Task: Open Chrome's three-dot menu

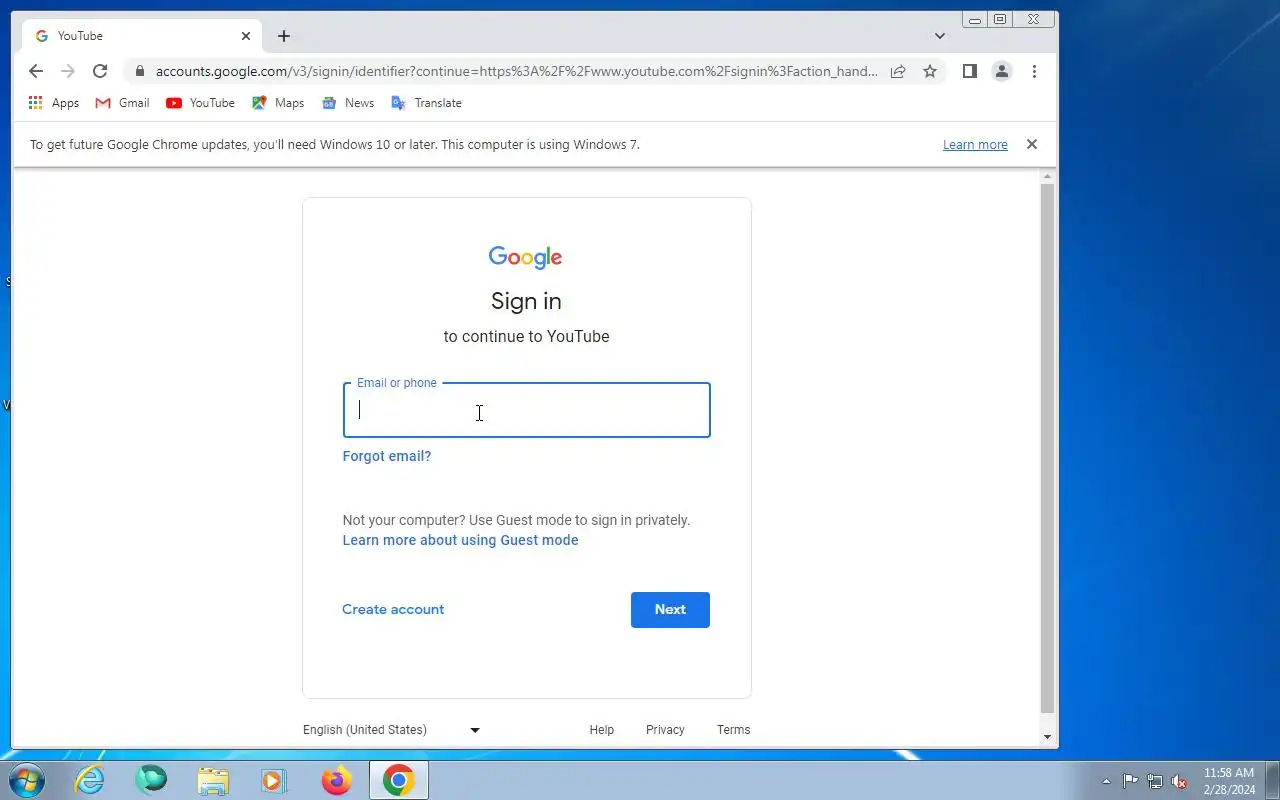Action: 1034,71
